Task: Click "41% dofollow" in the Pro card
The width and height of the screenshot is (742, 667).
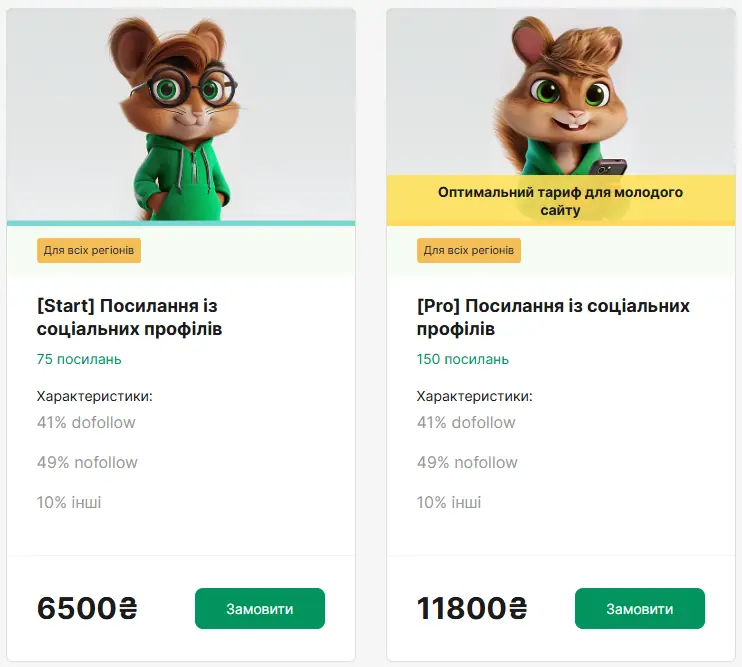Action: coord(466,422)
